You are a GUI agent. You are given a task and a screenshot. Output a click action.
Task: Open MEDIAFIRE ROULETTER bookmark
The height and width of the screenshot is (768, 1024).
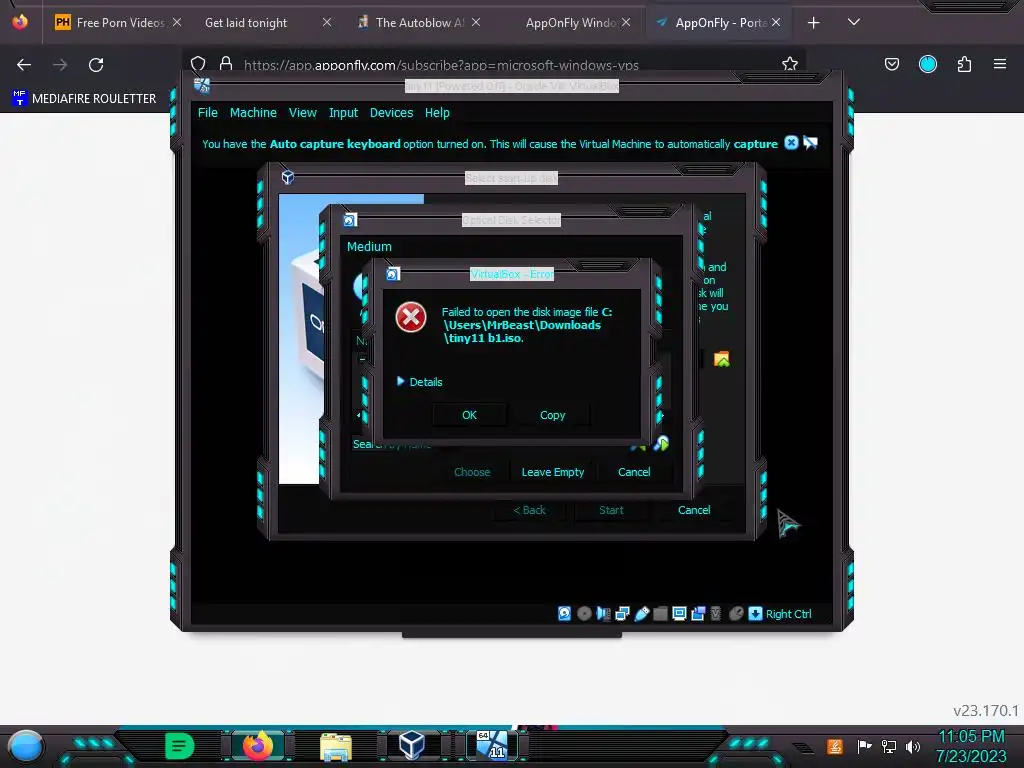(x=84, y=98)
